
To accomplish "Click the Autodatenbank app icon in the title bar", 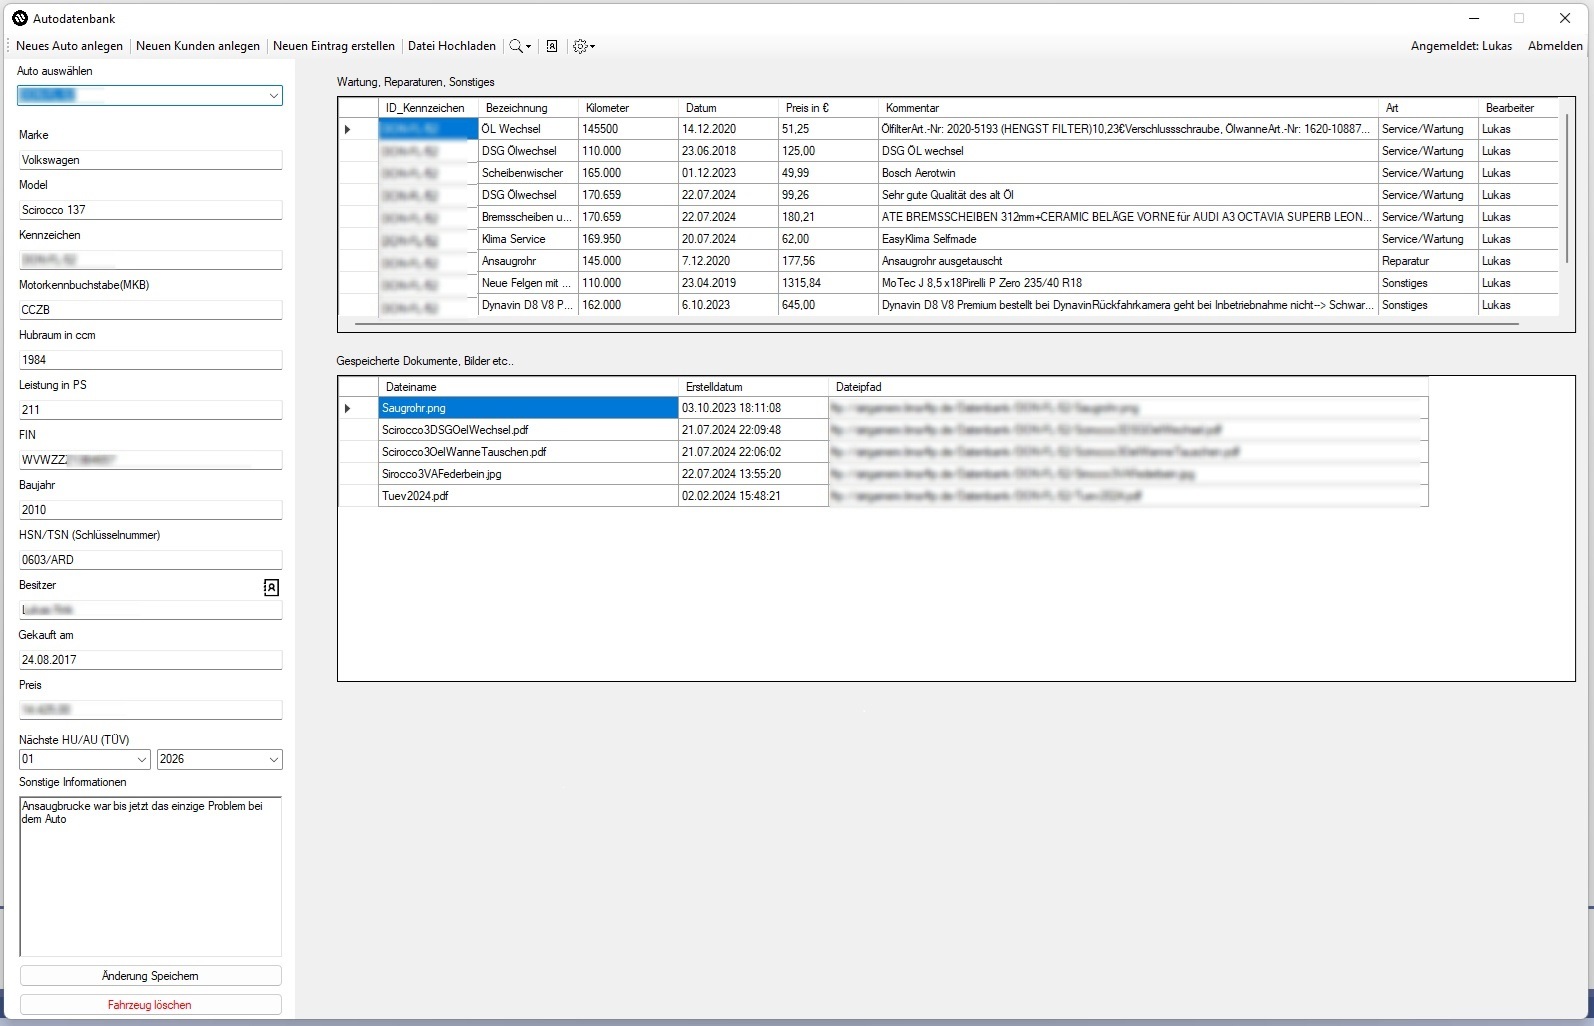I will tap(19, 18).
